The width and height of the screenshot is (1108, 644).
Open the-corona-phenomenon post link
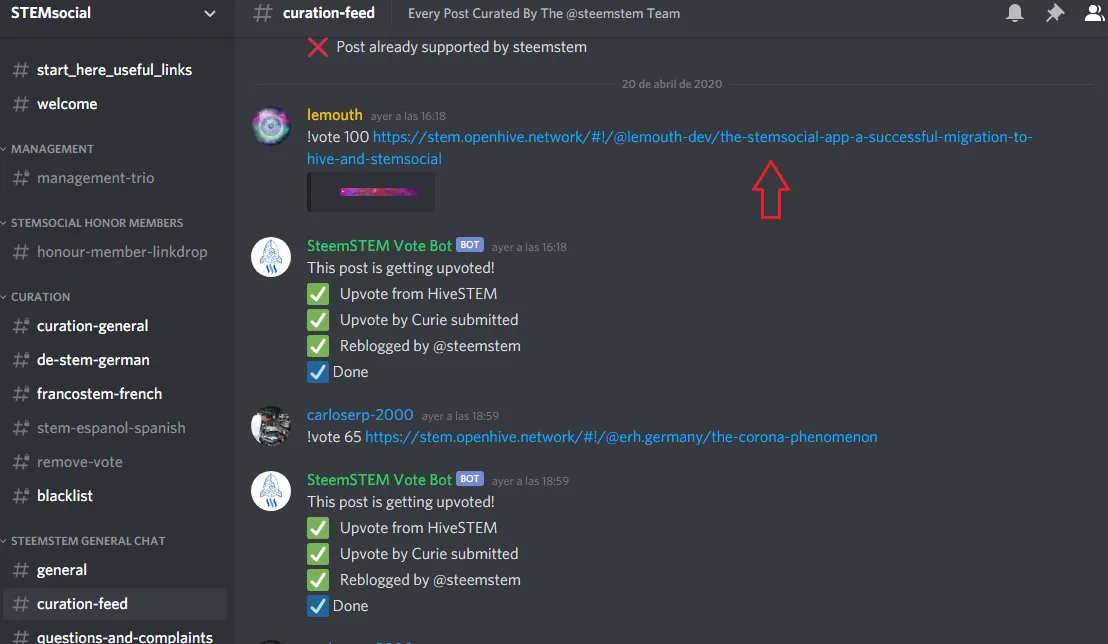[x=621, y=437]
